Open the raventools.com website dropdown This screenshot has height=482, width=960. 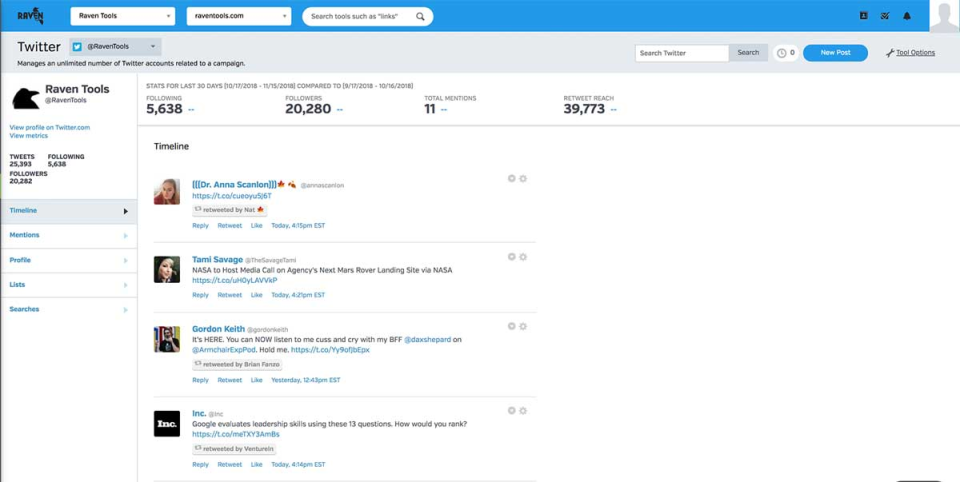239,17
